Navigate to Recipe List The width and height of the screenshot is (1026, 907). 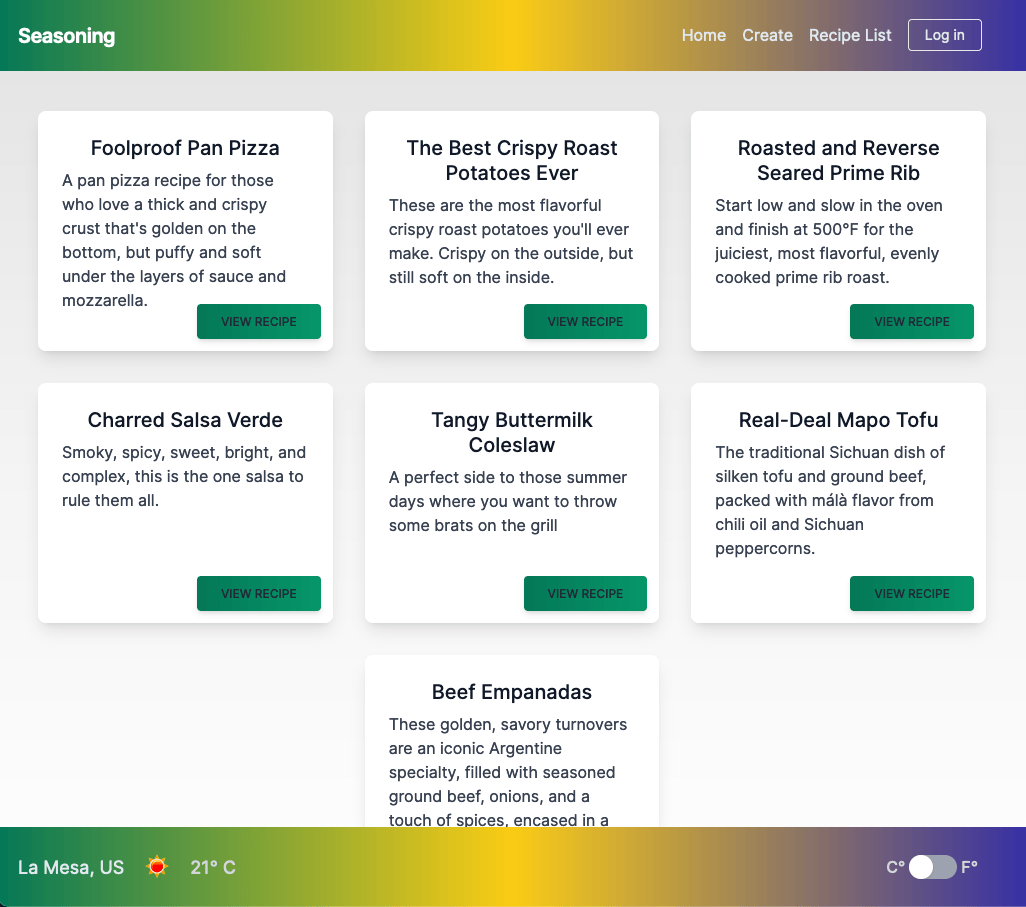click(x=850, y=35)
